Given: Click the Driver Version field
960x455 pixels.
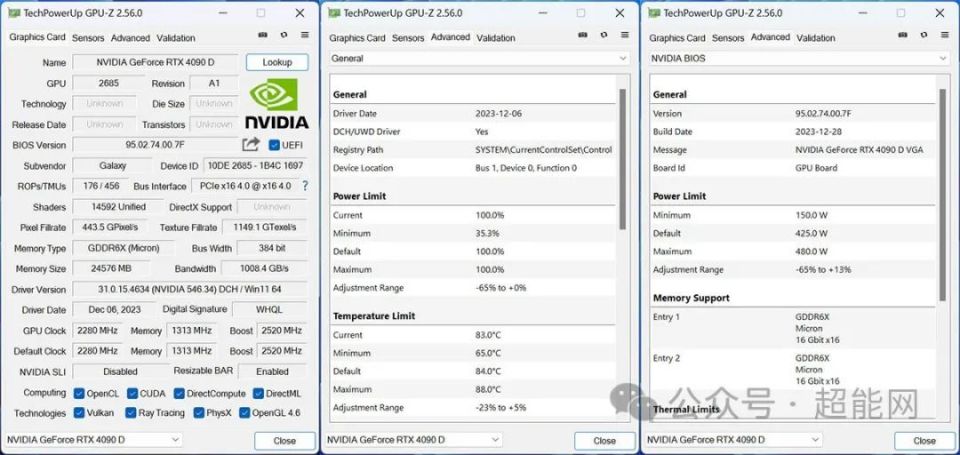Looking at the screenshot, I should pyautogui.click(x=190, y=289).
